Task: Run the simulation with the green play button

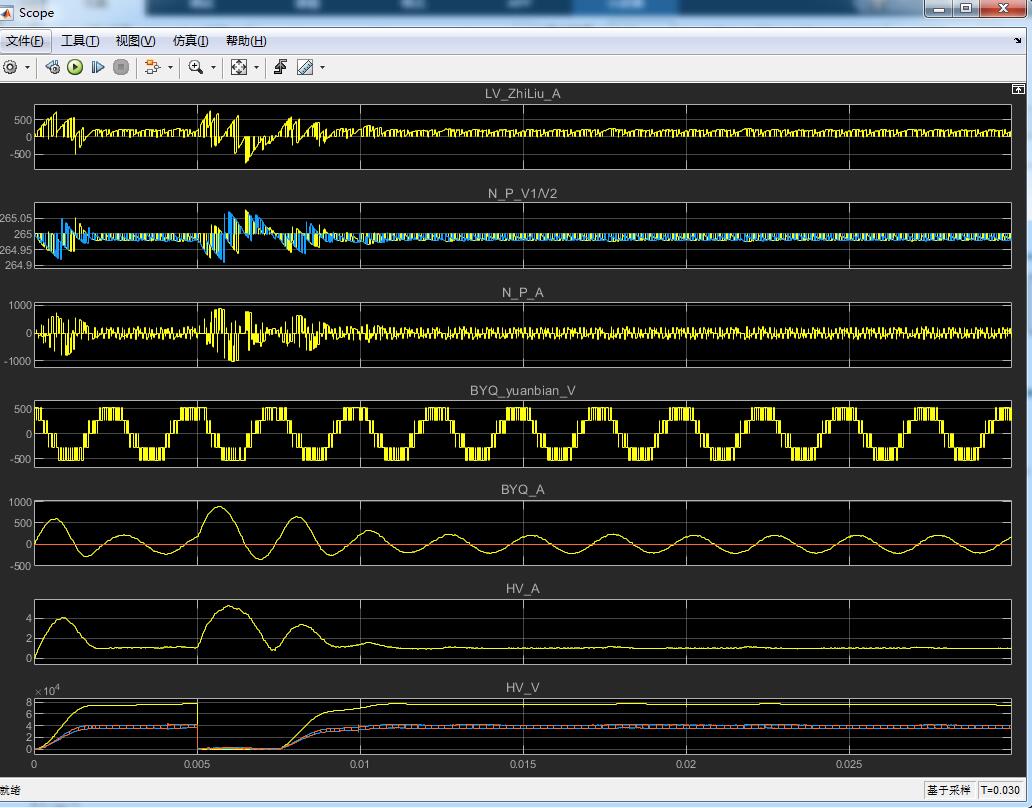Action: coord(75,67)
